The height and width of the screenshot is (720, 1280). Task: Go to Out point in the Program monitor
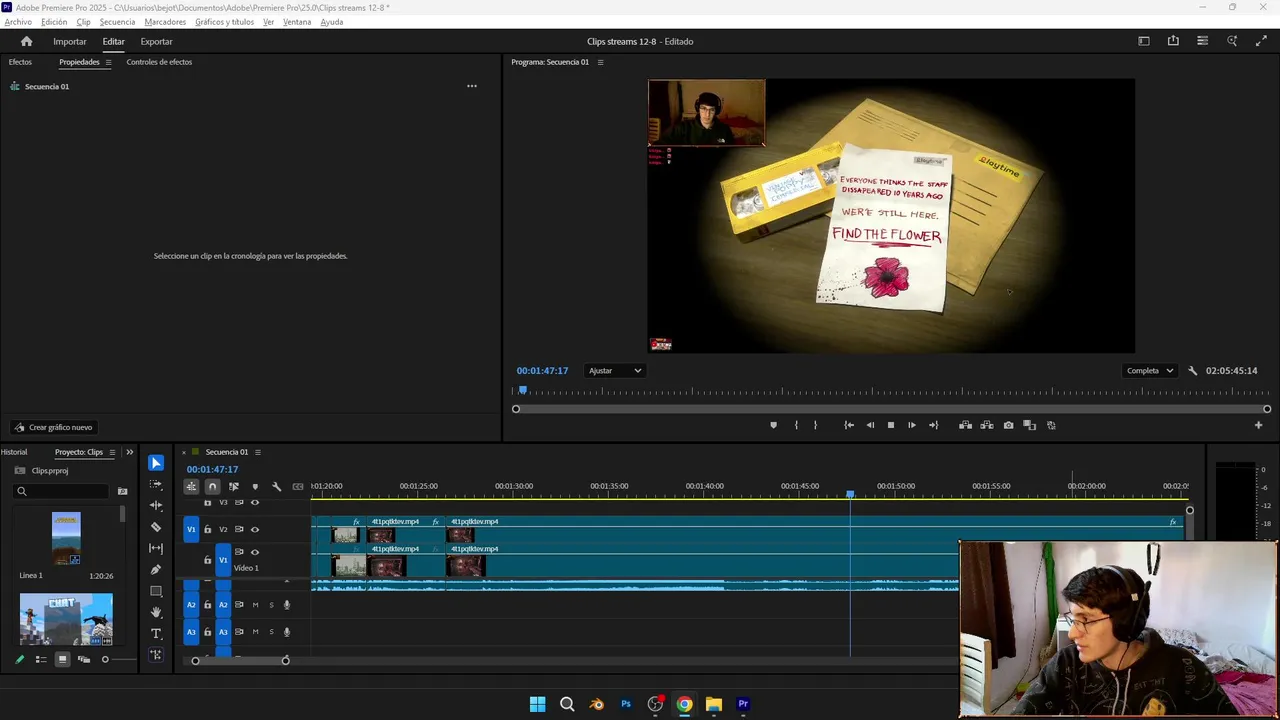coord(933,425)
